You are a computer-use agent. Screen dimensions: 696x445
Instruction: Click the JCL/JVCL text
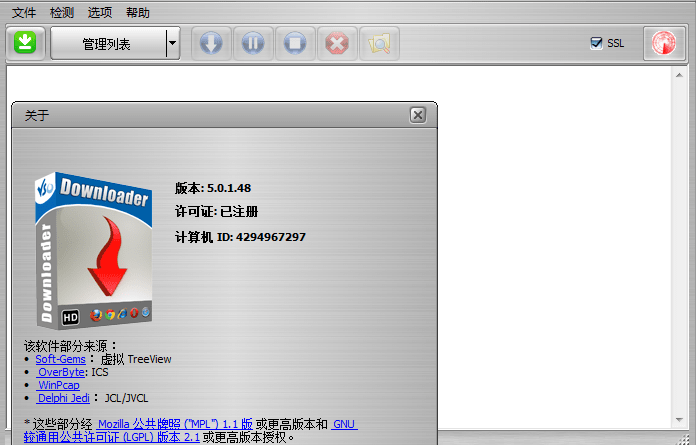point(126,398)
